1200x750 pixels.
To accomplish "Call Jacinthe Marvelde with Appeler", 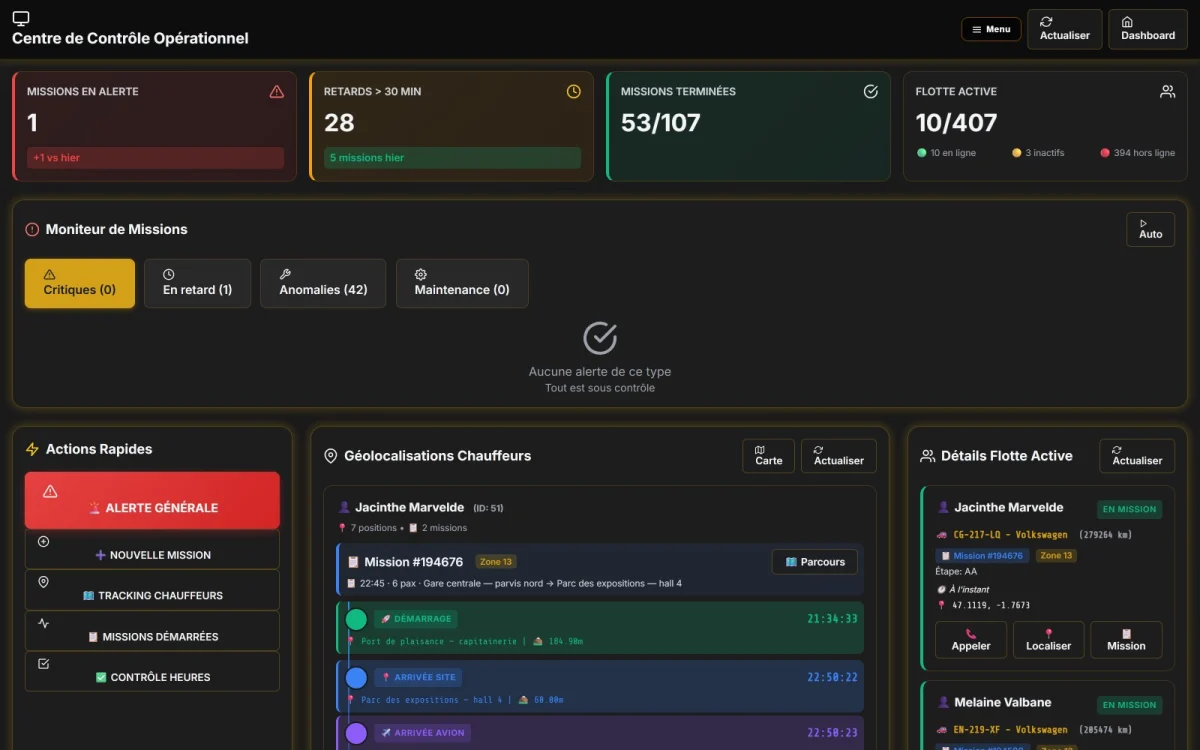I will (971, 640).
